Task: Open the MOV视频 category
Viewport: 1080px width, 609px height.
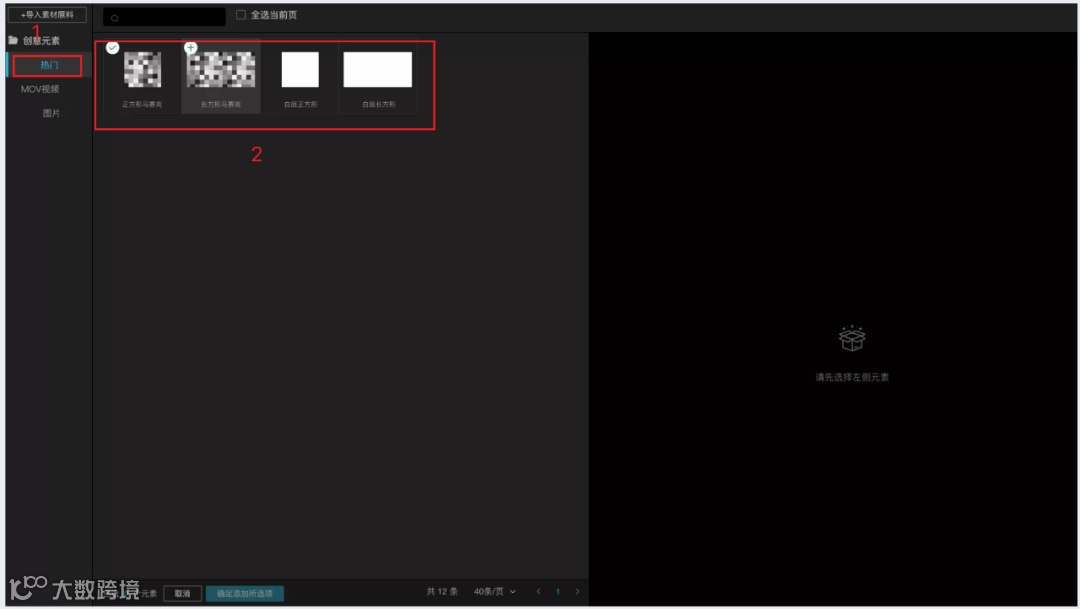Action: click(40, 89)
